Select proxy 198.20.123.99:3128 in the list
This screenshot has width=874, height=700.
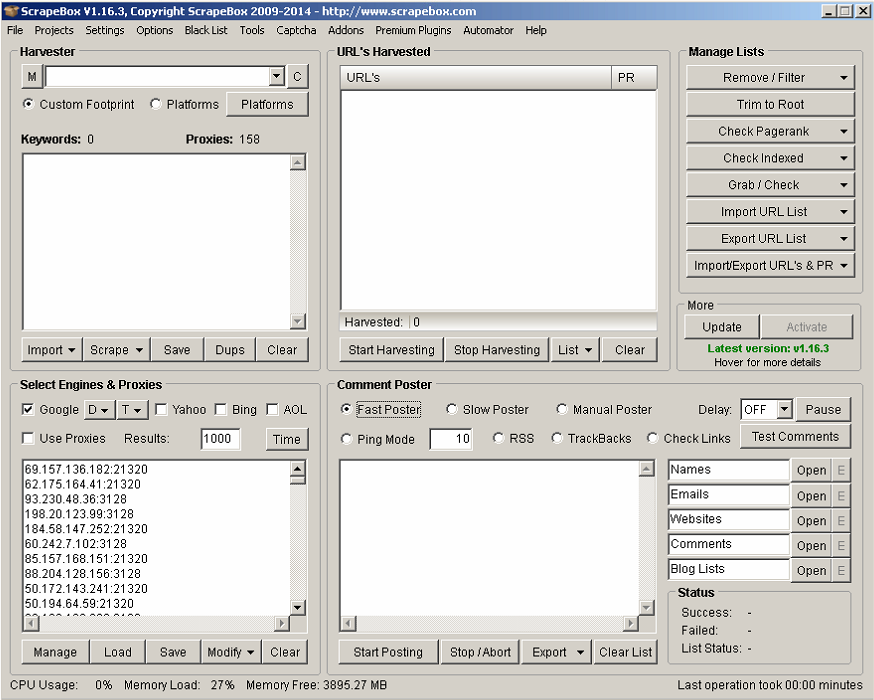[79, 514]
